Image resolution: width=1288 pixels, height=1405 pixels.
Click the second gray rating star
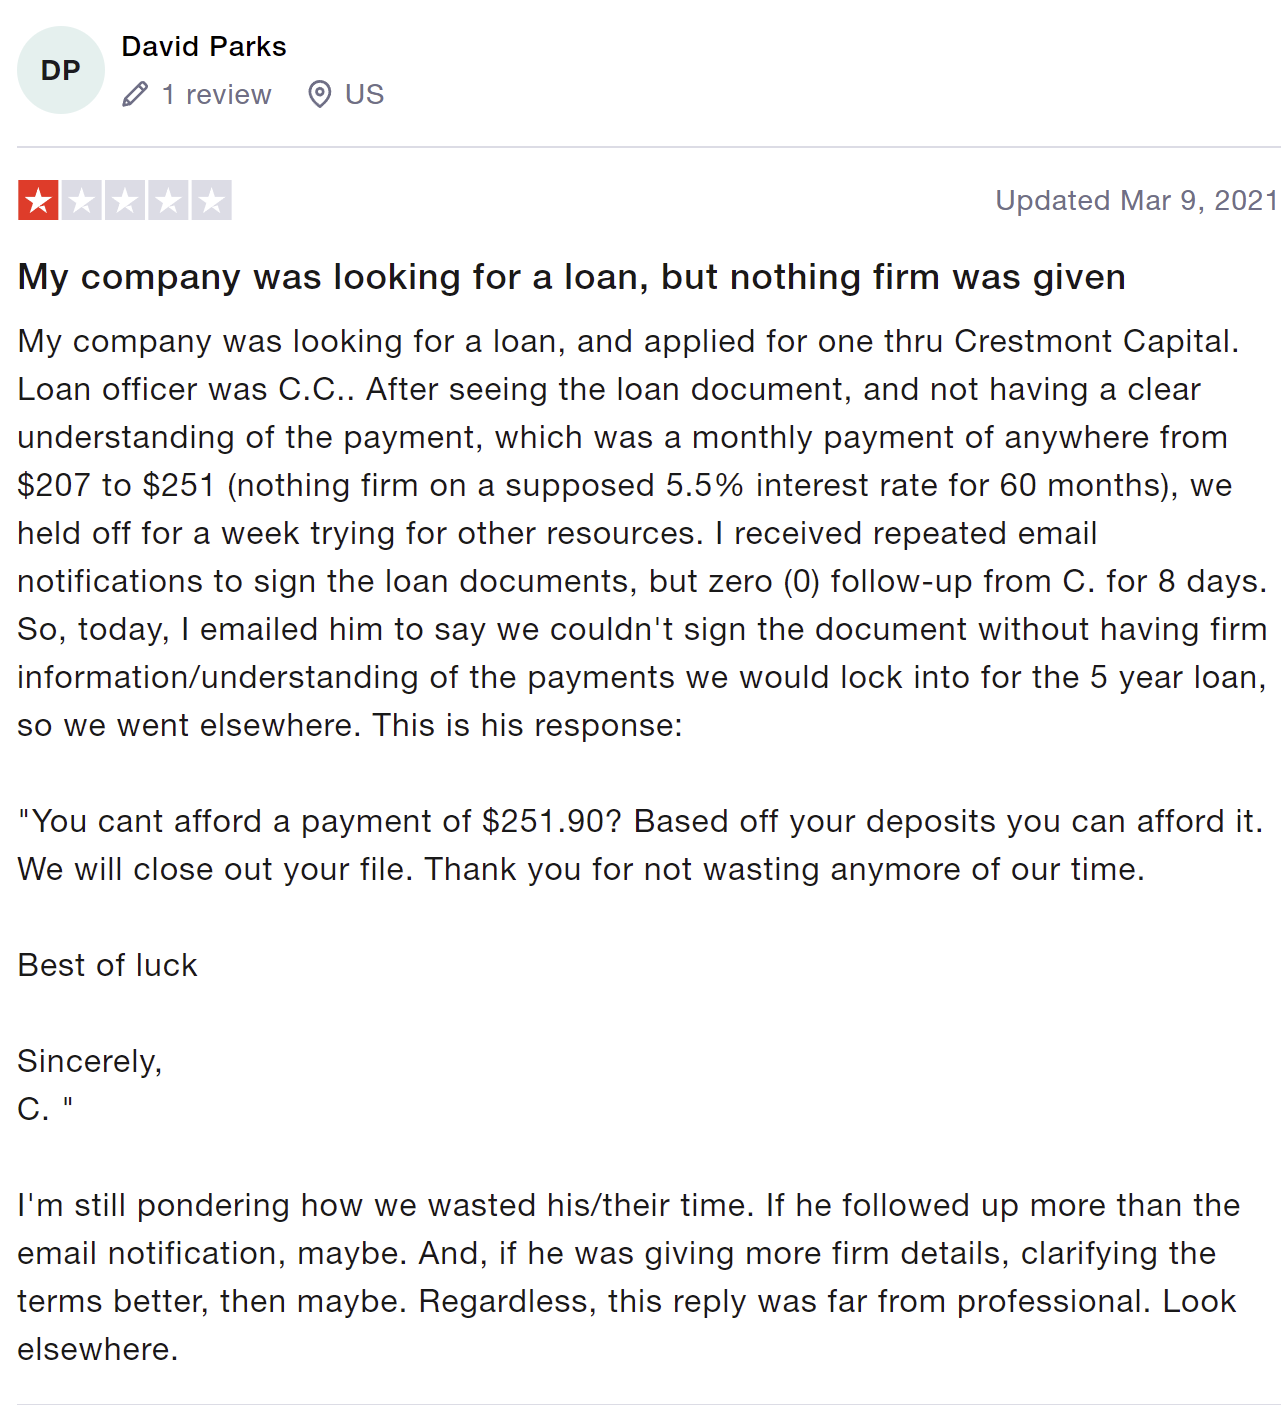click(81, 200)
